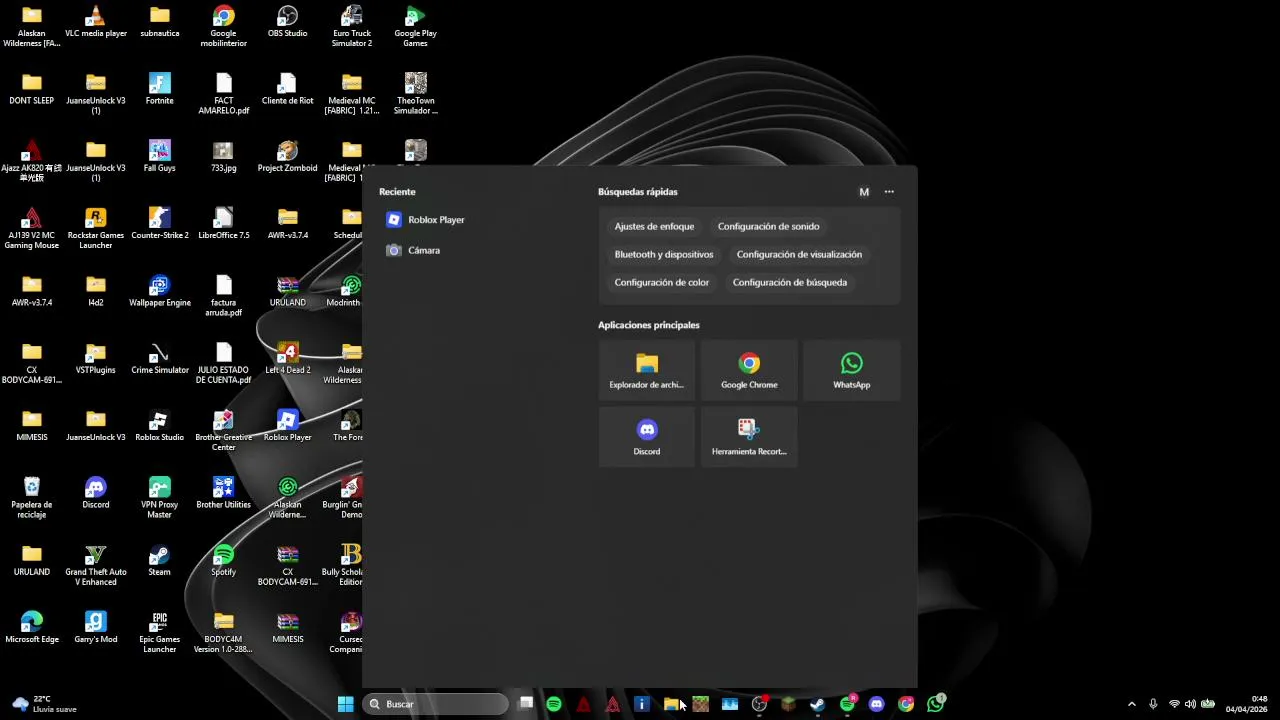Launch Google Chrome tile in Aplicaciones principales
Screen dimensions: 1280x720
(749, 371)
